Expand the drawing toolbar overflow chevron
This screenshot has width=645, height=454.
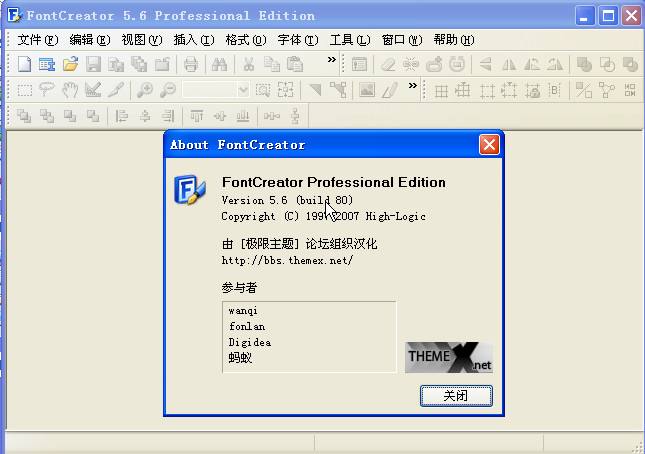(413, 86)
